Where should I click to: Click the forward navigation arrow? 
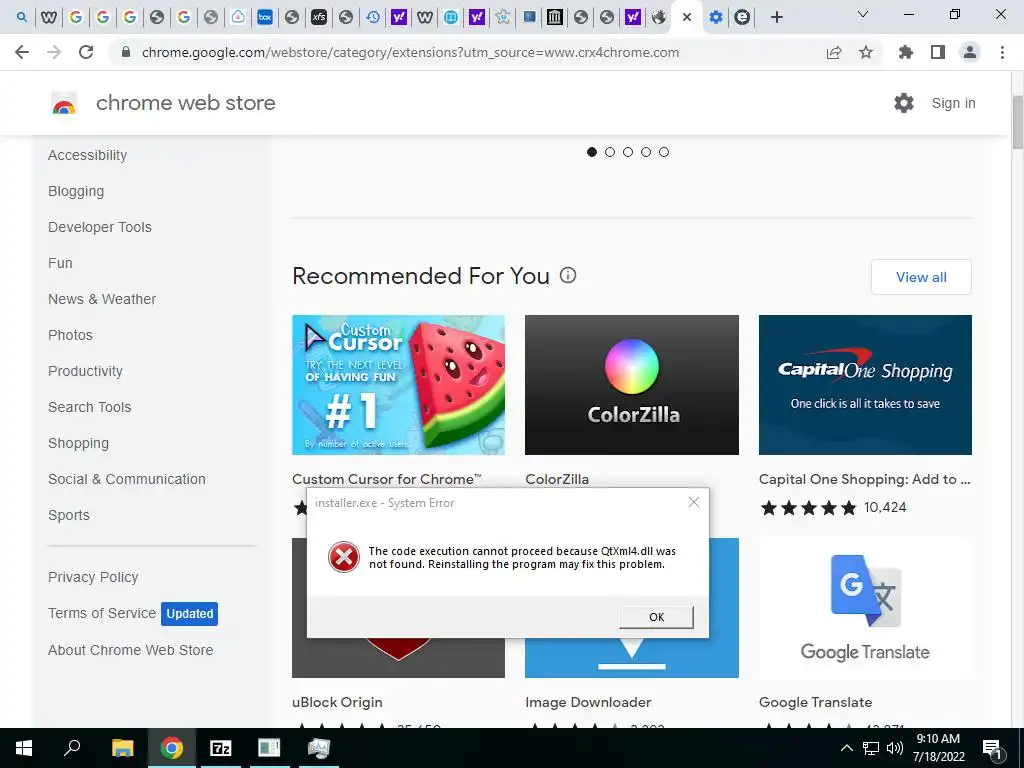click(54, 52)
